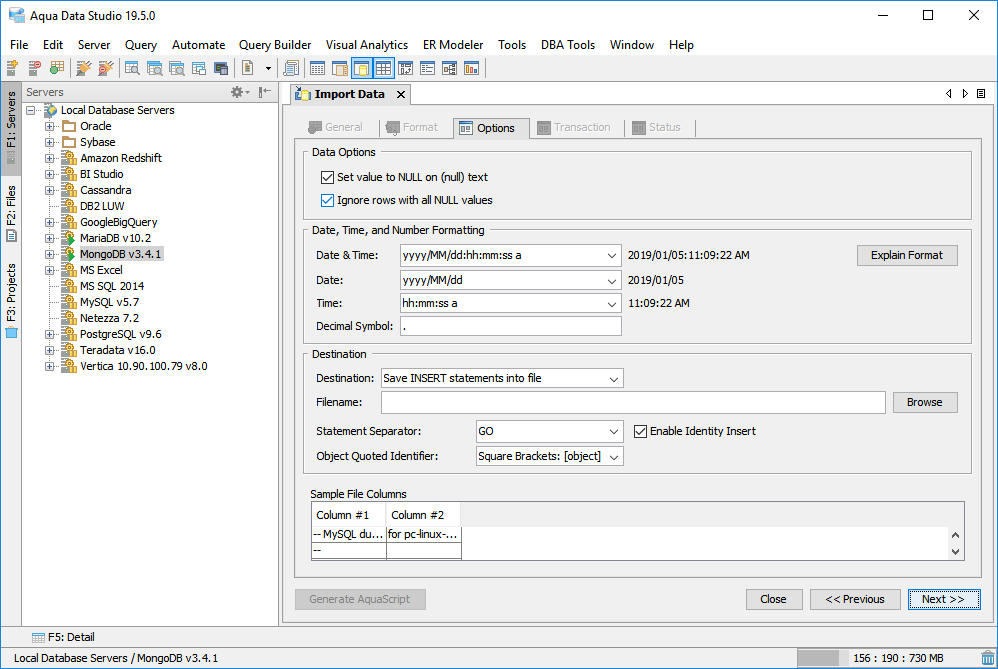
Task: Click the Decimal Symbol input field
Action: (x=510, y=326)
